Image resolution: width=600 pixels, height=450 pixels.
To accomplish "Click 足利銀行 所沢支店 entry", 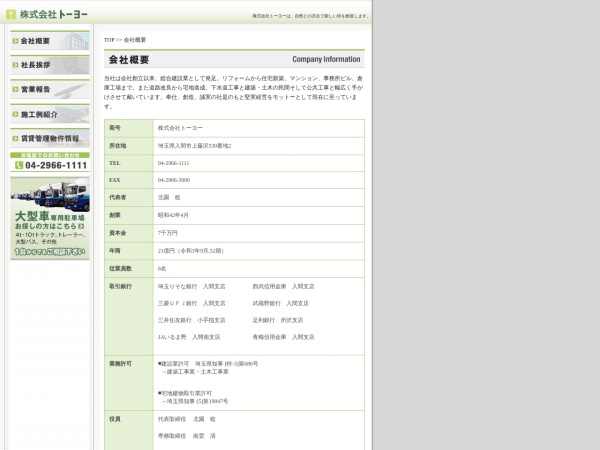I will [x=277, y=320].
